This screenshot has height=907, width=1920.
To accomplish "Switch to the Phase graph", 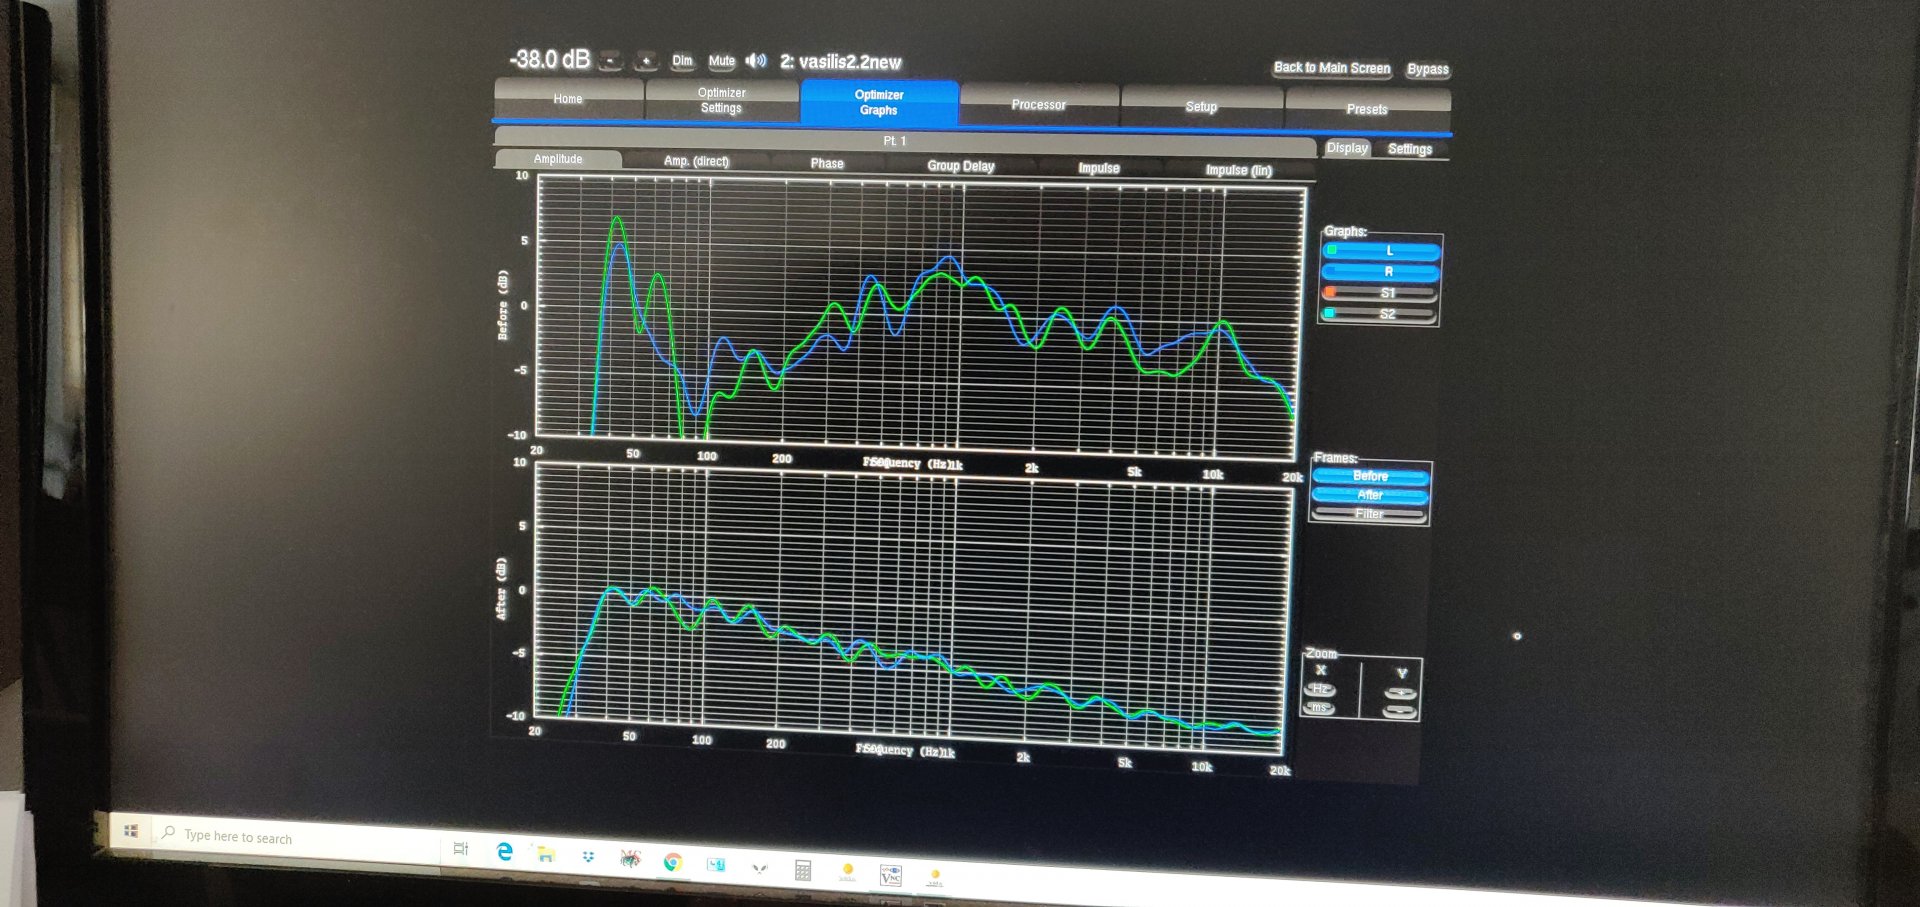I will (827, 163).
